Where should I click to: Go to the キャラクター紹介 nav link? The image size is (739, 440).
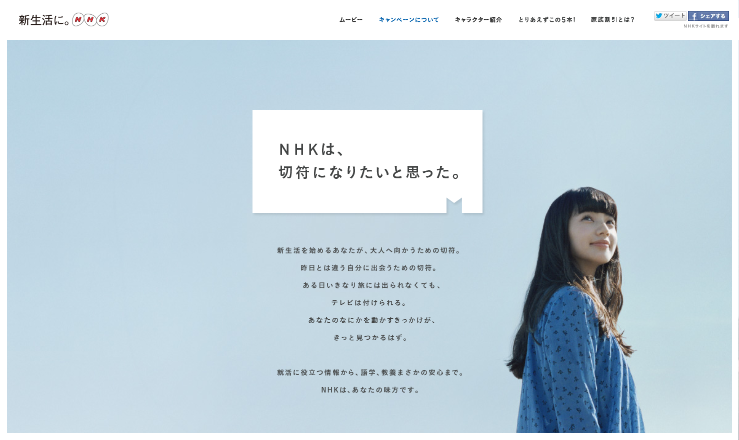(x=478, y=20)
